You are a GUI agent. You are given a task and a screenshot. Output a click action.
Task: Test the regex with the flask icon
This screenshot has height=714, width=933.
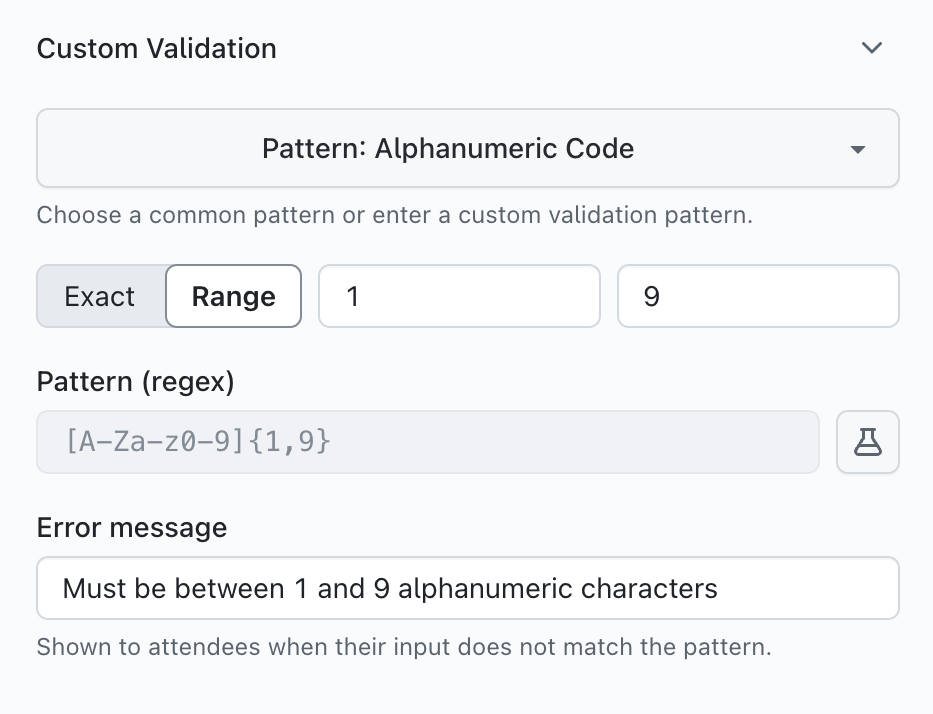[867, 442]
